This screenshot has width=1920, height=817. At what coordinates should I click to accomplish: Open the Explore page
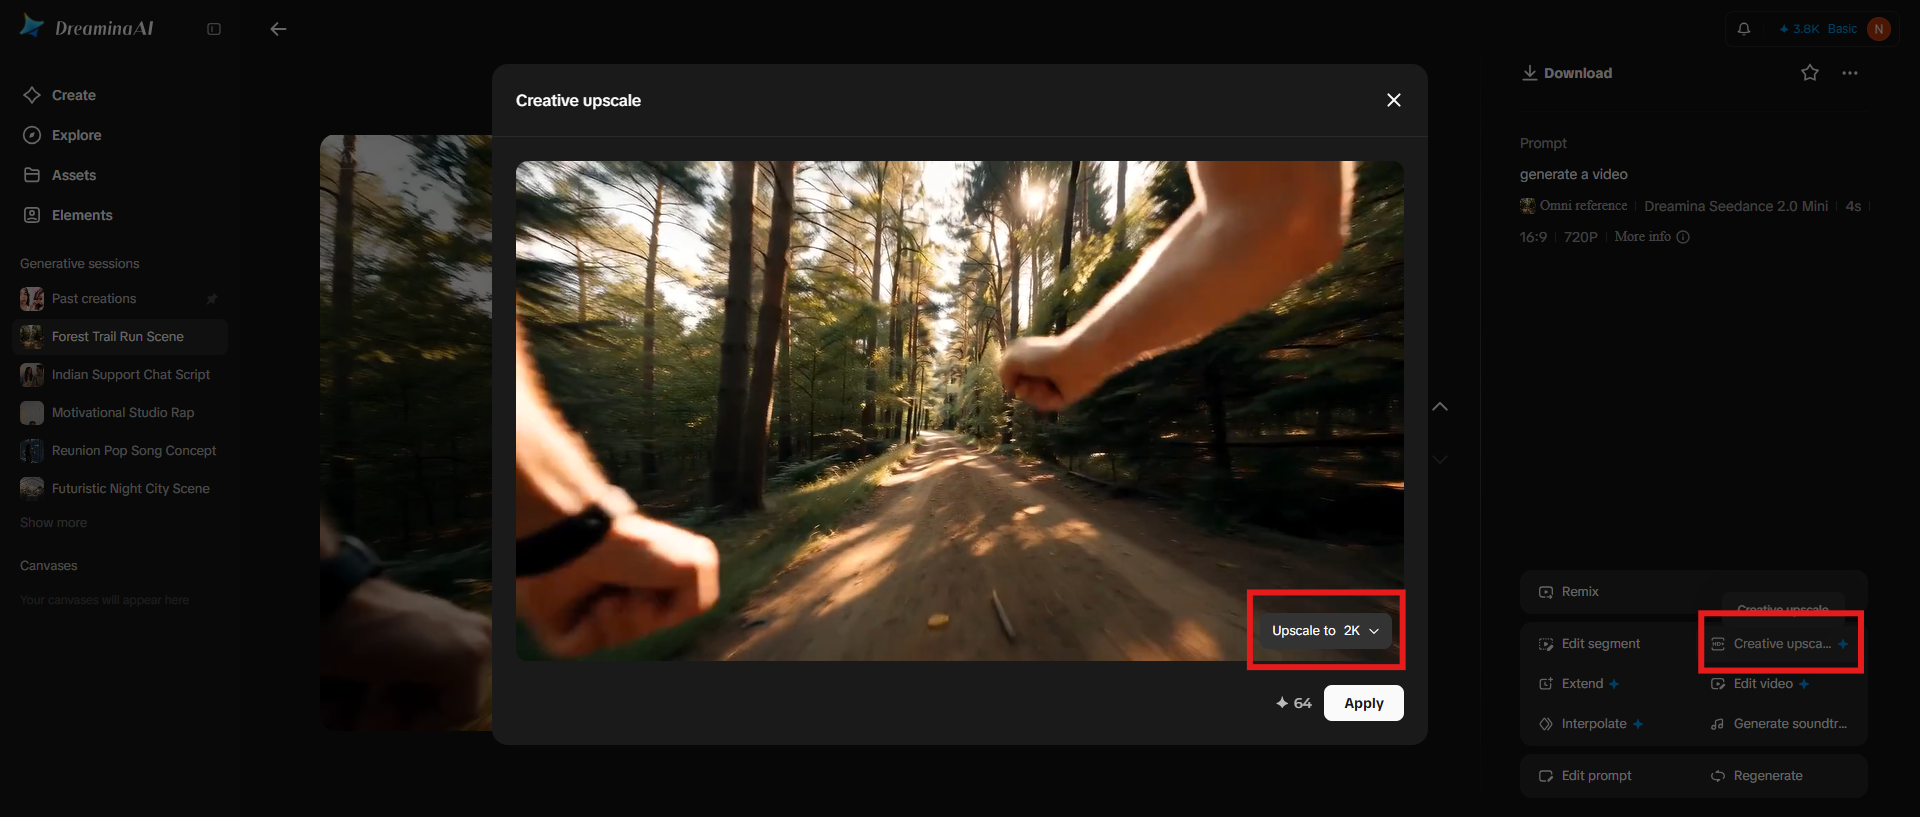pos(62,135)
